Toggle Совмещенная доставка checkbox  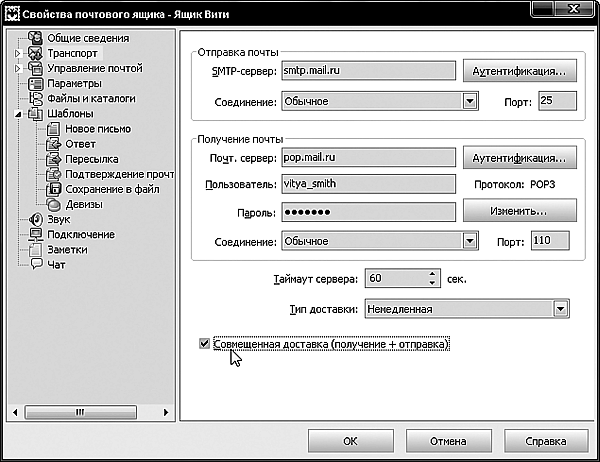[x=205, y=344]
